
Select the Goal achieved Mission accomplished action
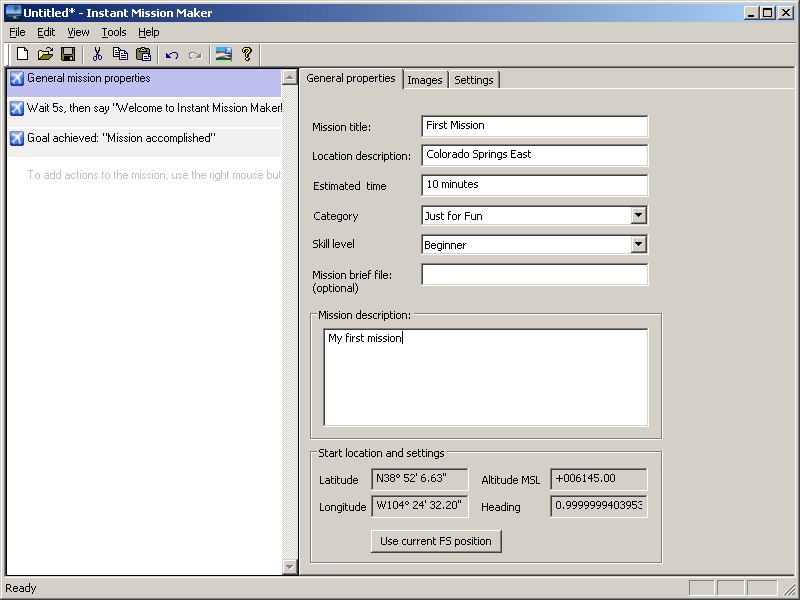[x=144, y=142]
